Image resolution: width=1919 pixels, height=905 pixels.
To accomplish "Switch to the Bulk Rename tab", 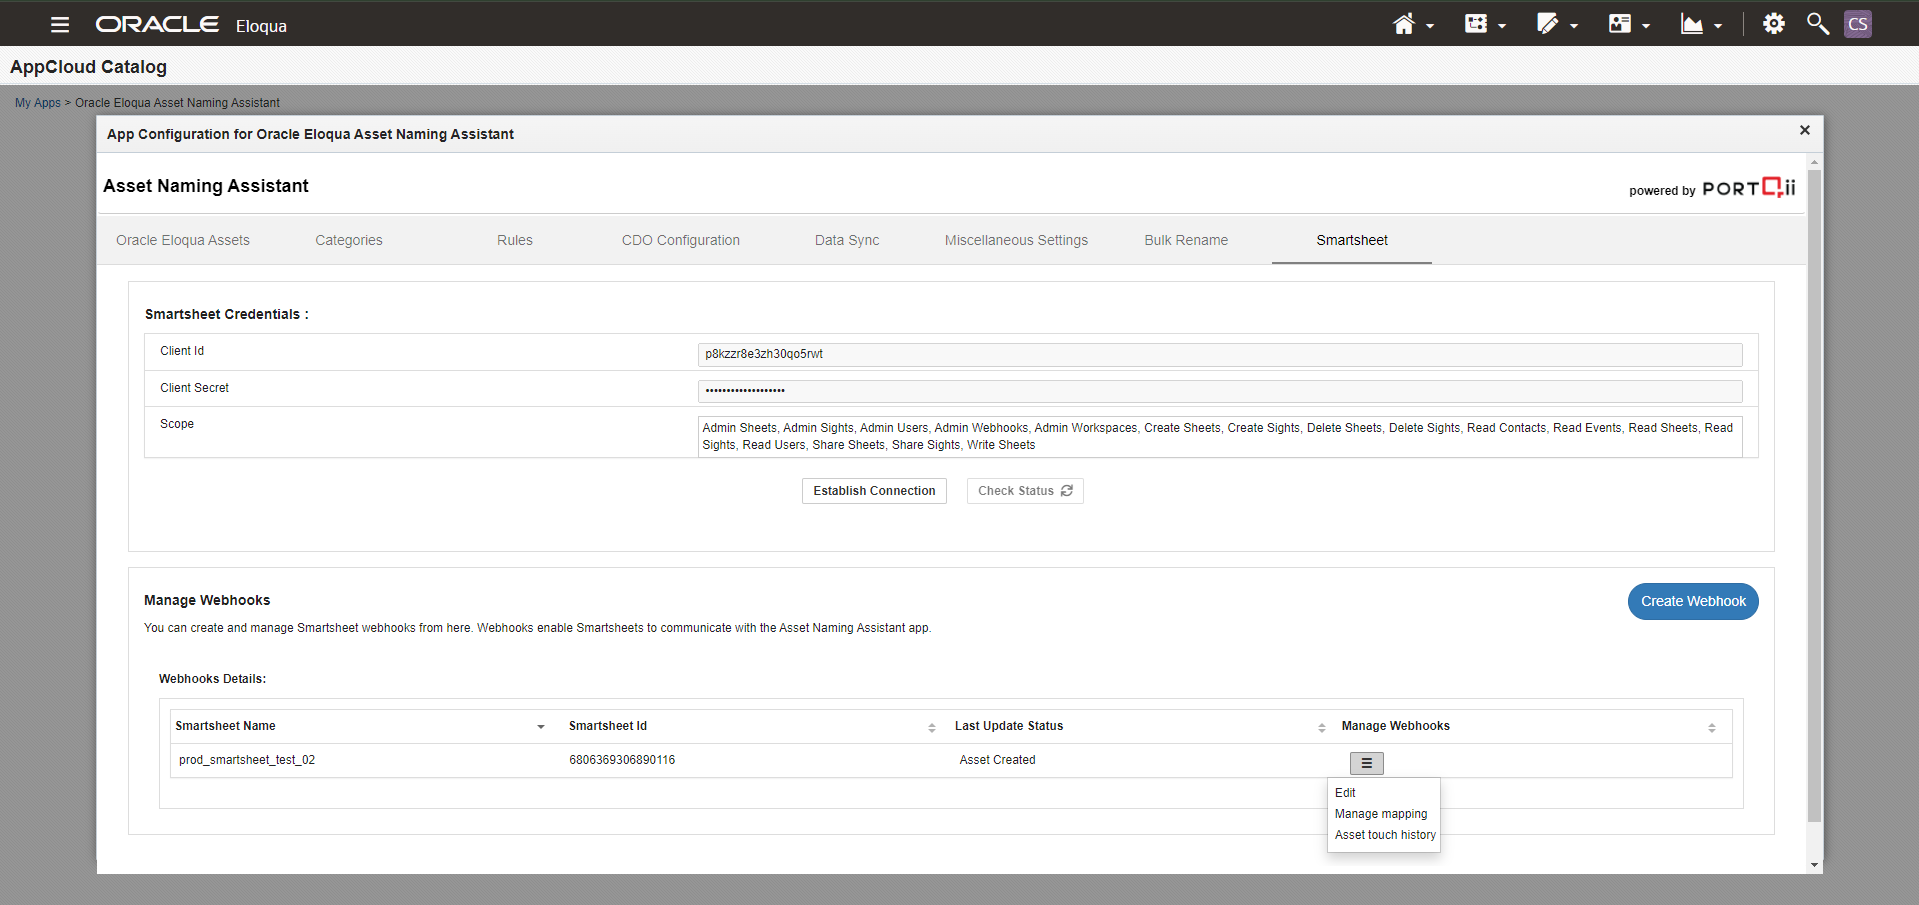I will (x=1185, y=240).
